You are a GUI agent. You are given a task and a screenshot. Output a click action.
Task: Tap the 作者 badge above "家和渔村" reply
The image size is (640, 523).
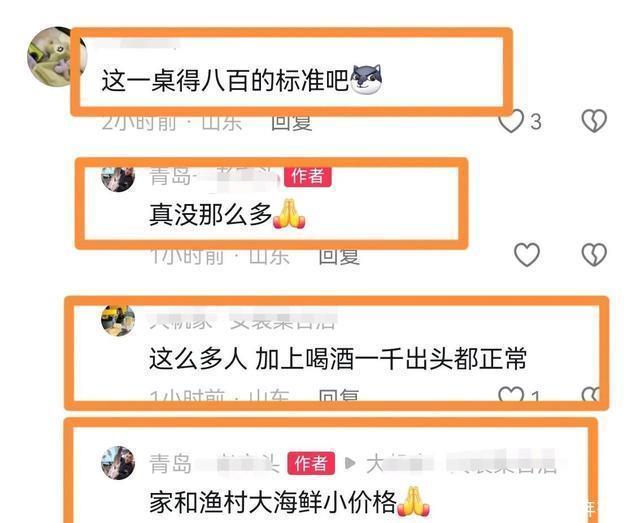[311, 463]
